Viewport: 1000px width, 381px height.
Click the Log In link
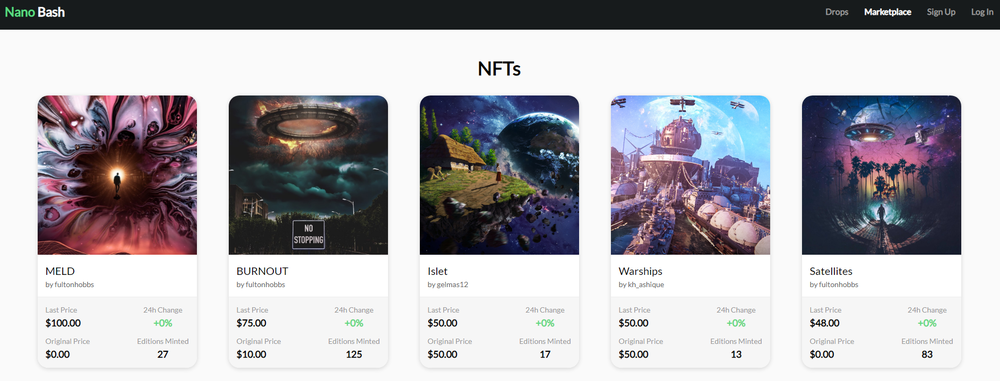982,12
